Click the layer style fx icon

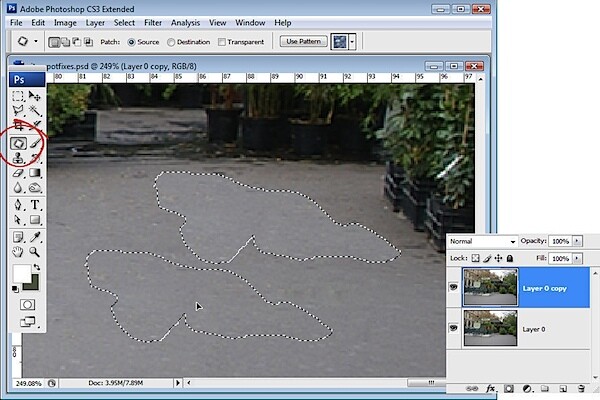(x=490, y=389)
